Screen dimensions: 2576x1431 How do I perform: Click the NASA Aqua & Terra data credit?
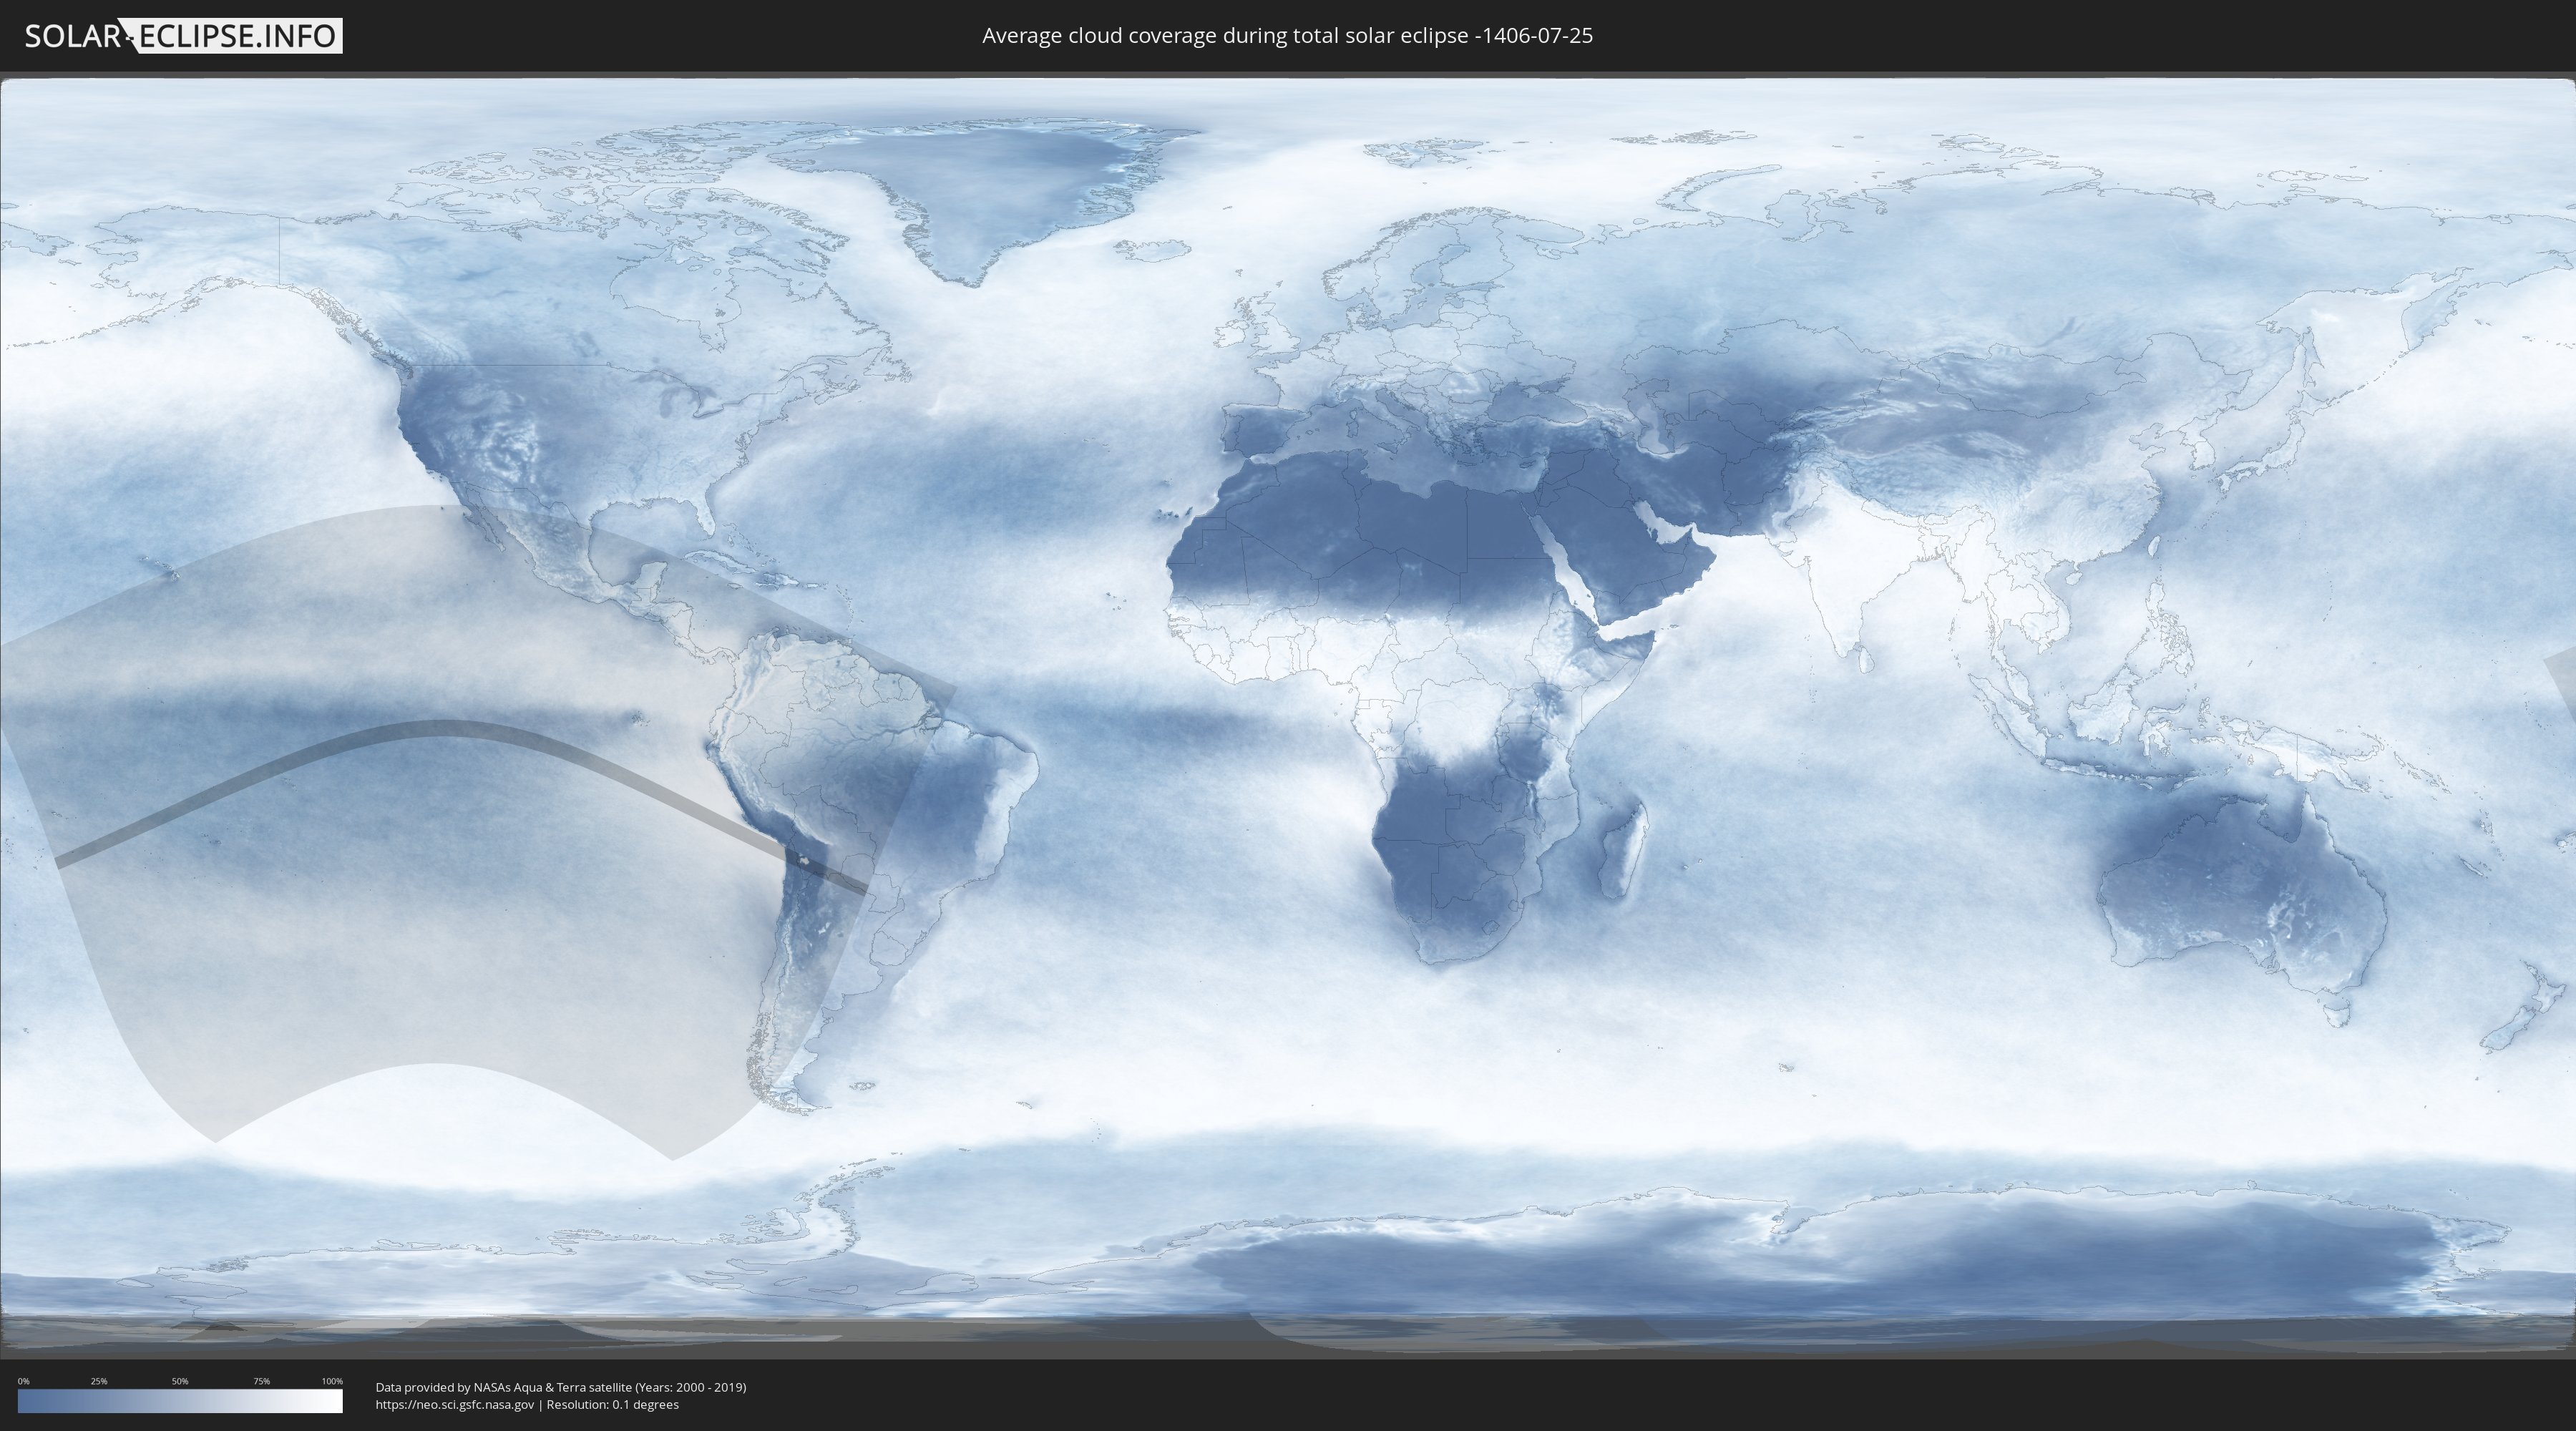point(560,1387)
